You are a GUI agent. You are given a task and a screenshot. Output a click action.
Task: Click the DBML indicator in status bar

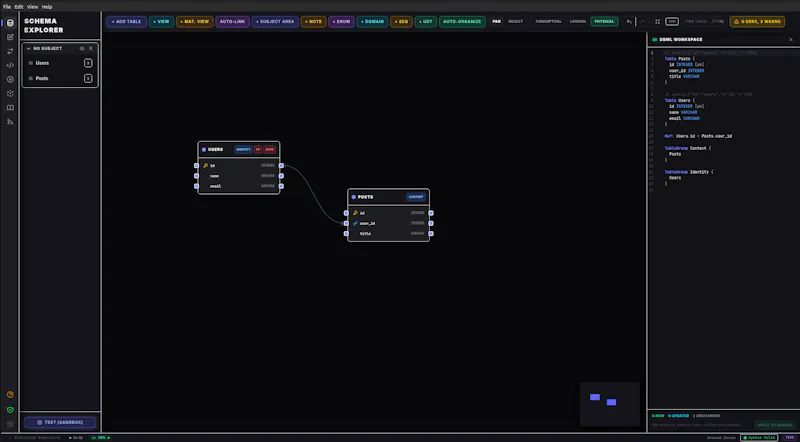(x=101, y=438)
